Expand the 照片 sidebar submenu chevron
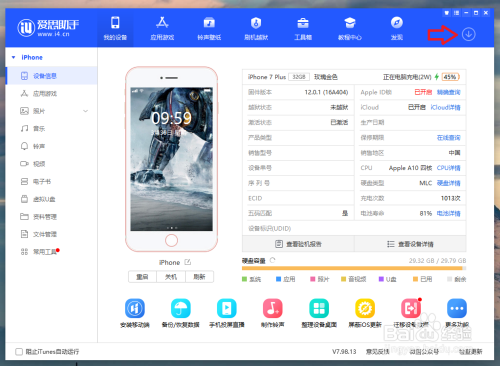Image resolution: width=500 pixels, height=366 pixels. click(x=86, y=111)
